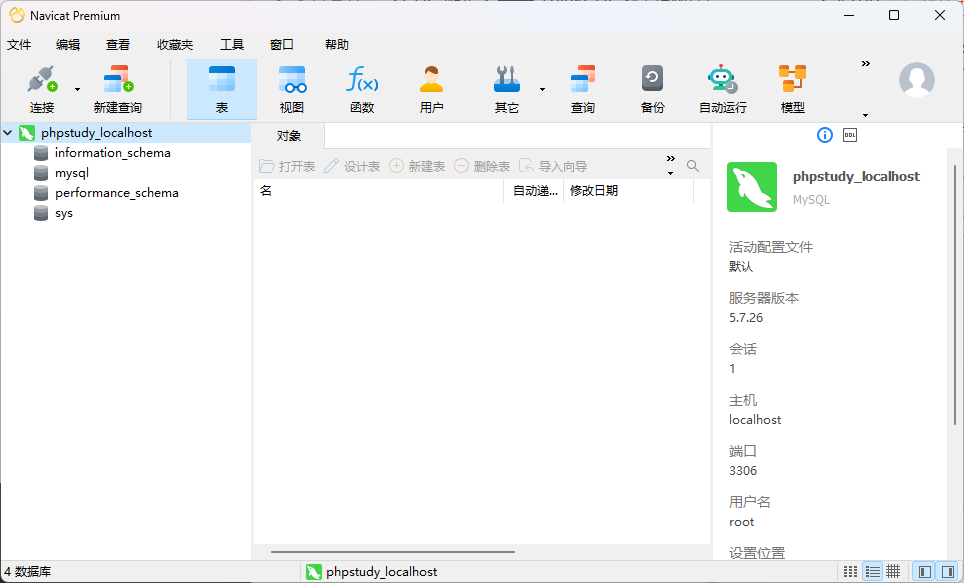Image resolution: width=964 pixels, height=583 pixels.
Task: Toggle left navigation pane visibility
Action: pos(925,571)
